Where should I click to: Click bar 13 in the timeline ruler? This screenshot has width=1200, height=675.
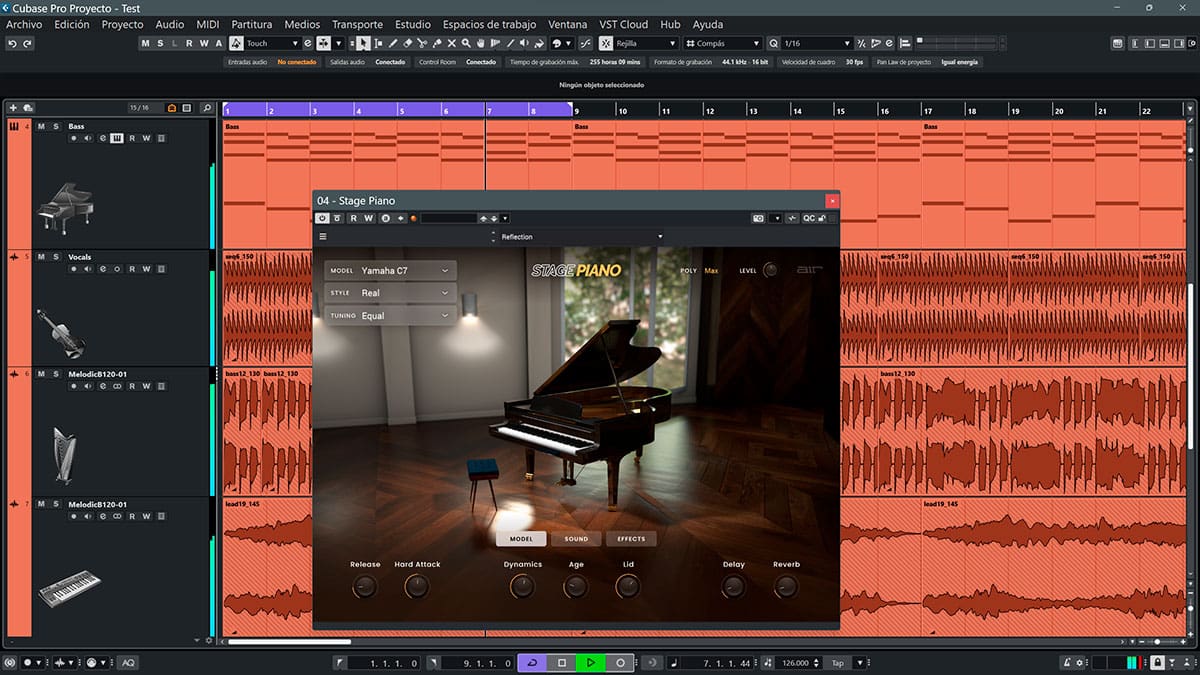tap(753, 111)
